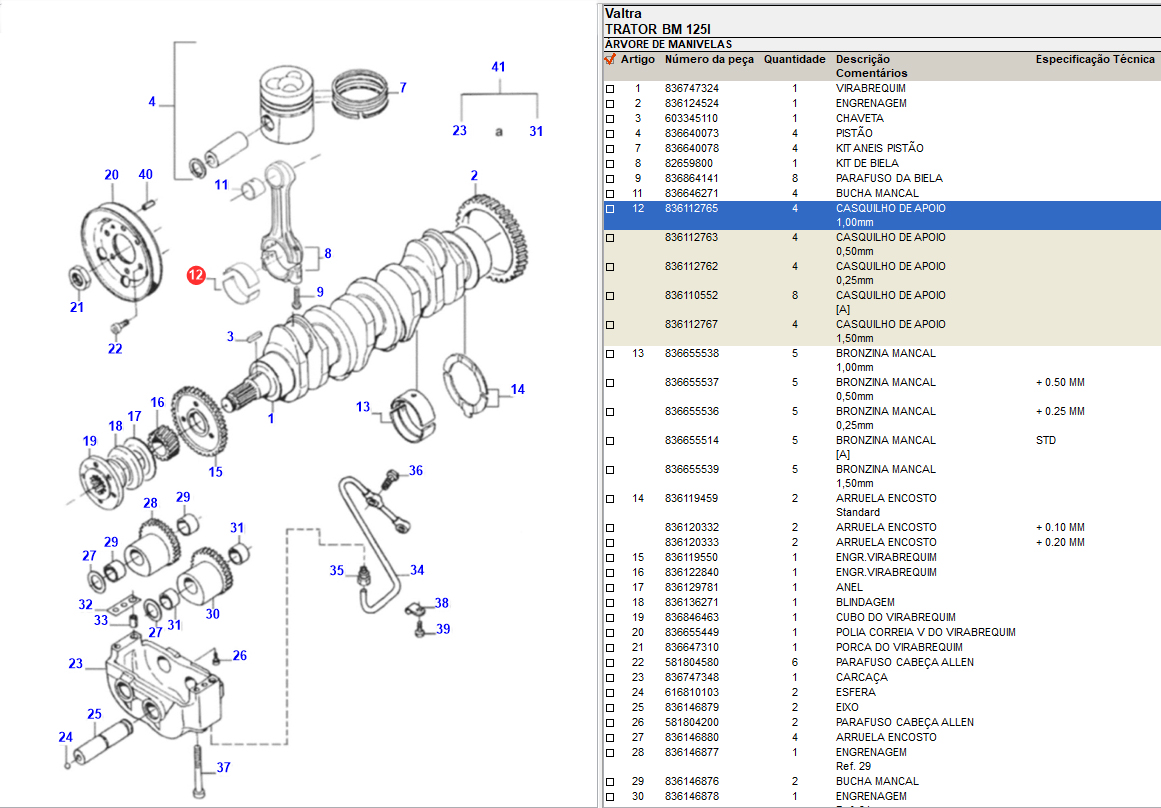Click diagram callout 2 by the crankshaft gear
The width and height of the screenshot is (1161, 808).
click(x=474, y=176)
